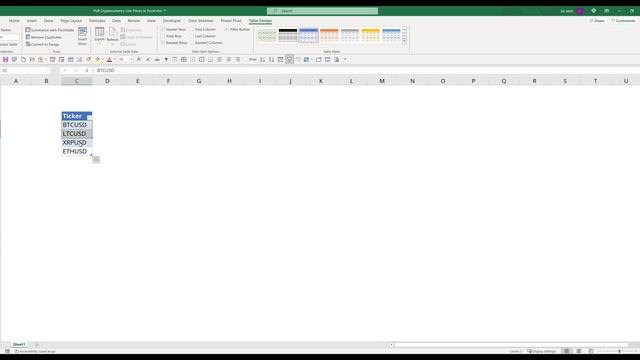Click the new blank document icon
Image resolution: width=640 pixels, height=360 pixels.
click(x=23, y=60)
